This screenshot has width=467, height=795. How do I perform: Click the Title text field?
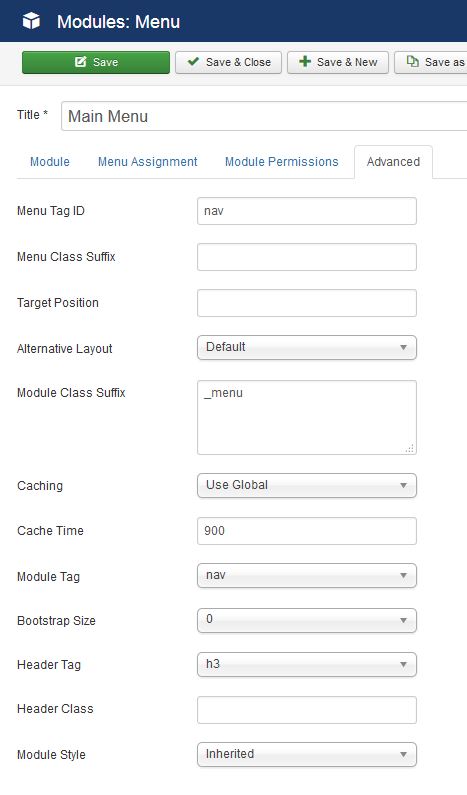264,116
